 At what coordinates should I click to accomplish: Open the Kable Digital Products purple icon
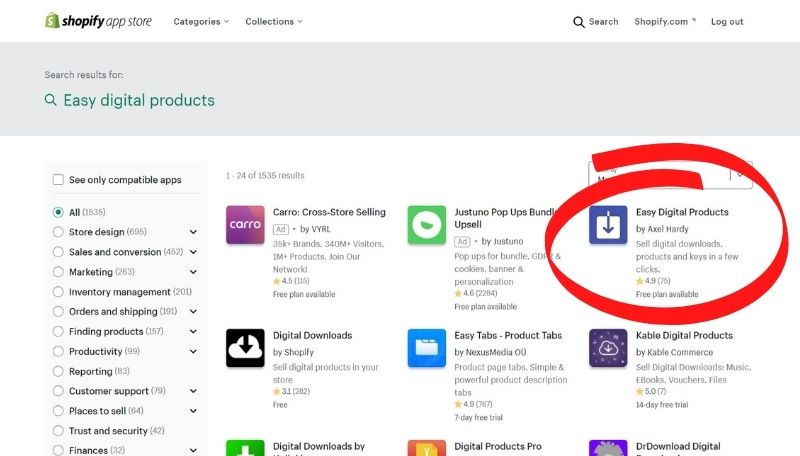(608, 348)
